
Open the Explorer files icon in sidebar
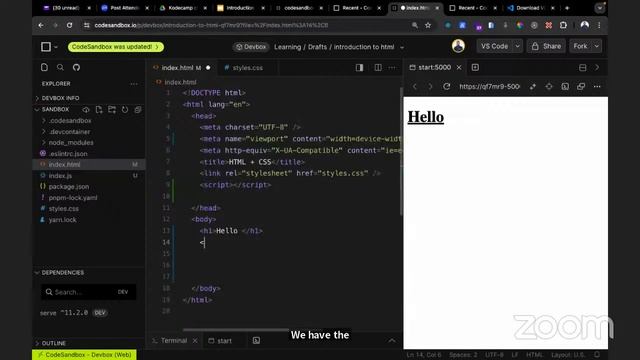[x=44, y=67]
